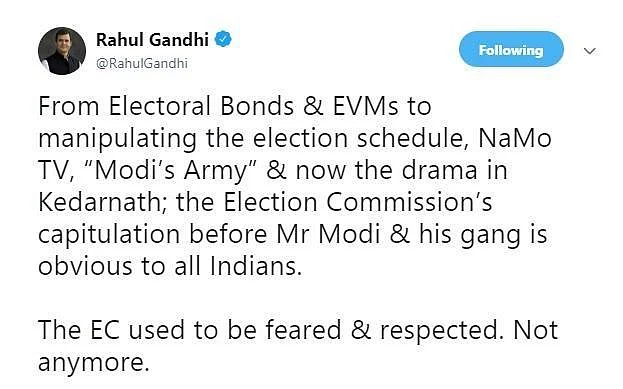Click the words "Mr Modi" in tweet
The width and height of the screenshot is (623, 389).
tap(329, 234)
